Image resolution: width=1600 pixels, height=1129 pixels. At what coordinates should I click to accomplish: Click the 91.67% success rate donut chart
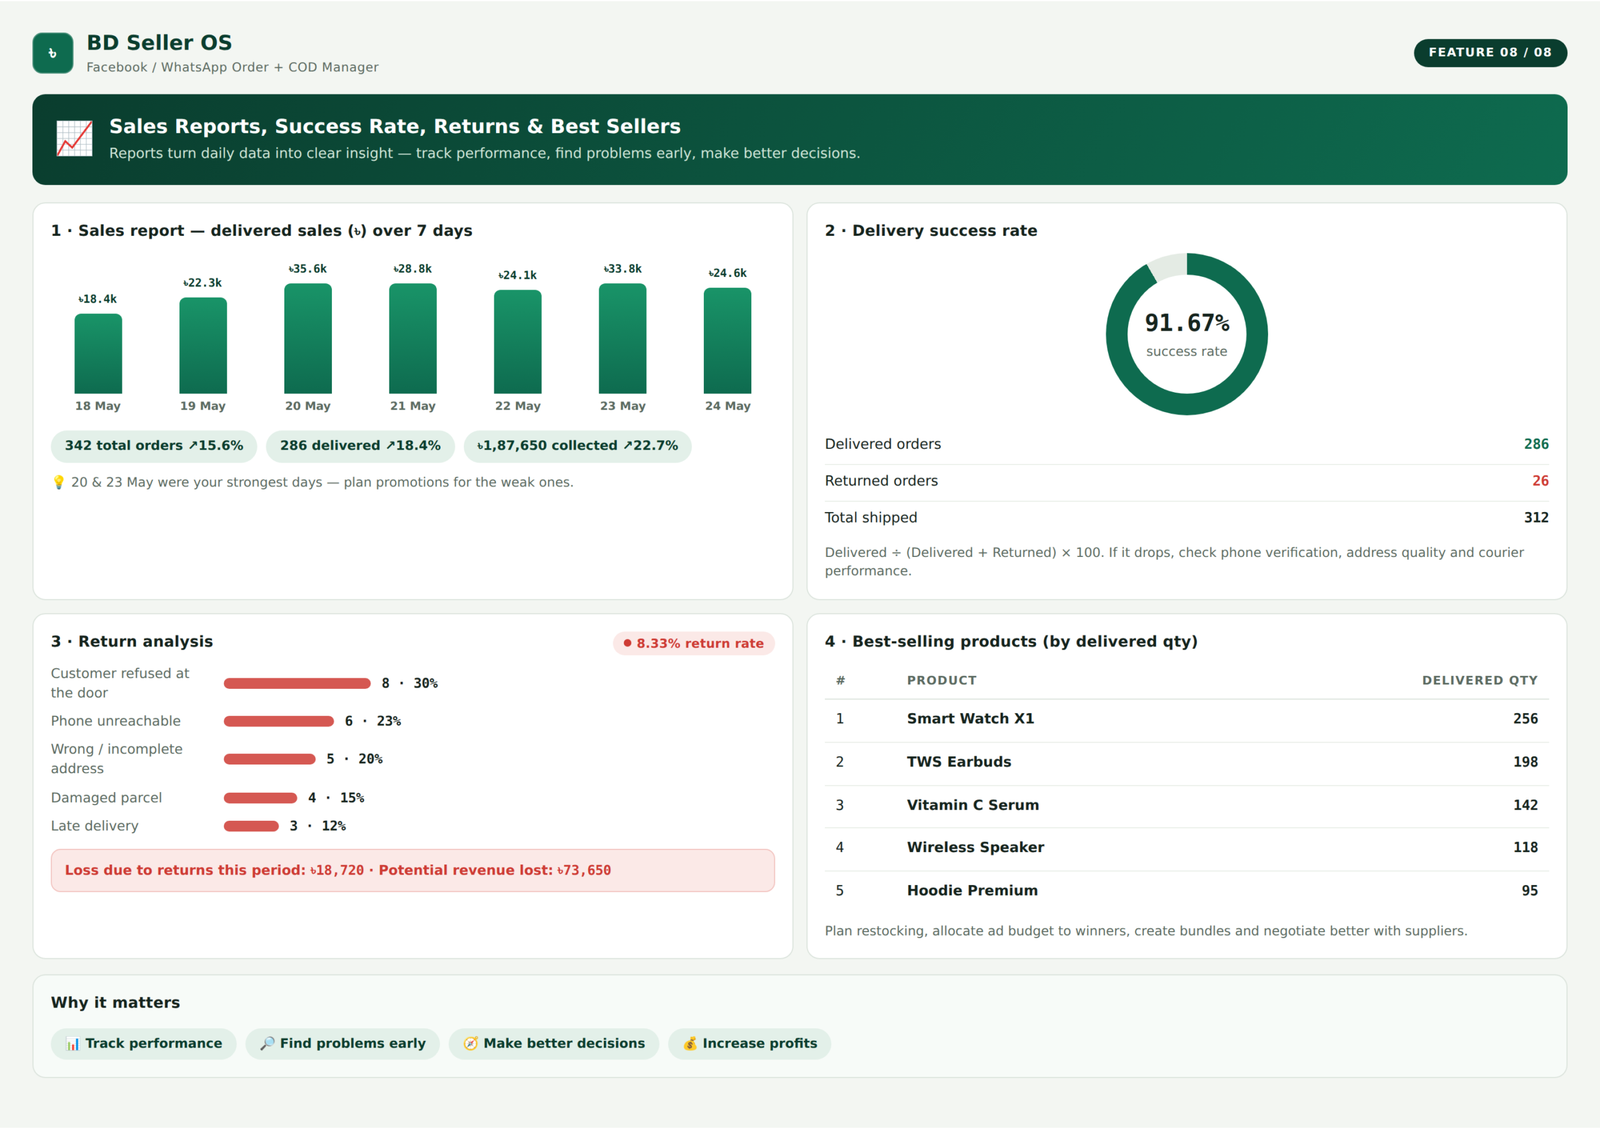pos(1187,334)
